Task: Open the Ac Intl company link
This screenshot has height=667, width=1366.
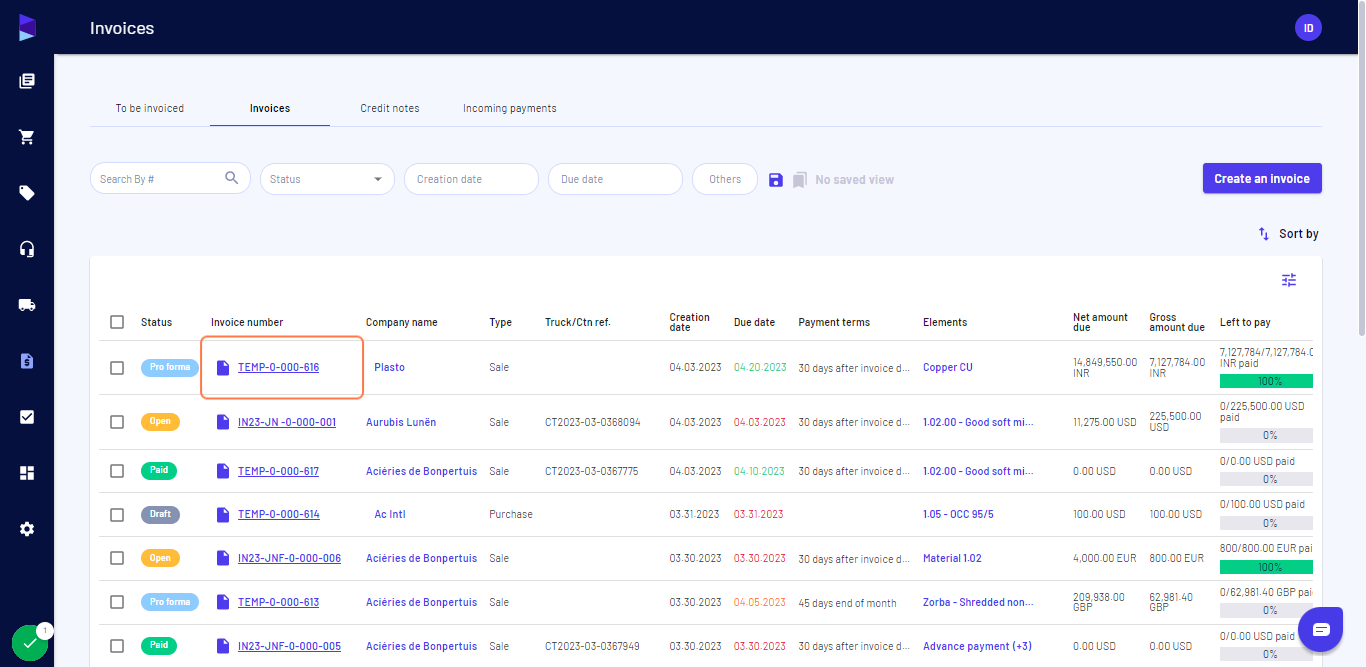Action: pyautogui.click(x=389, y=515)
